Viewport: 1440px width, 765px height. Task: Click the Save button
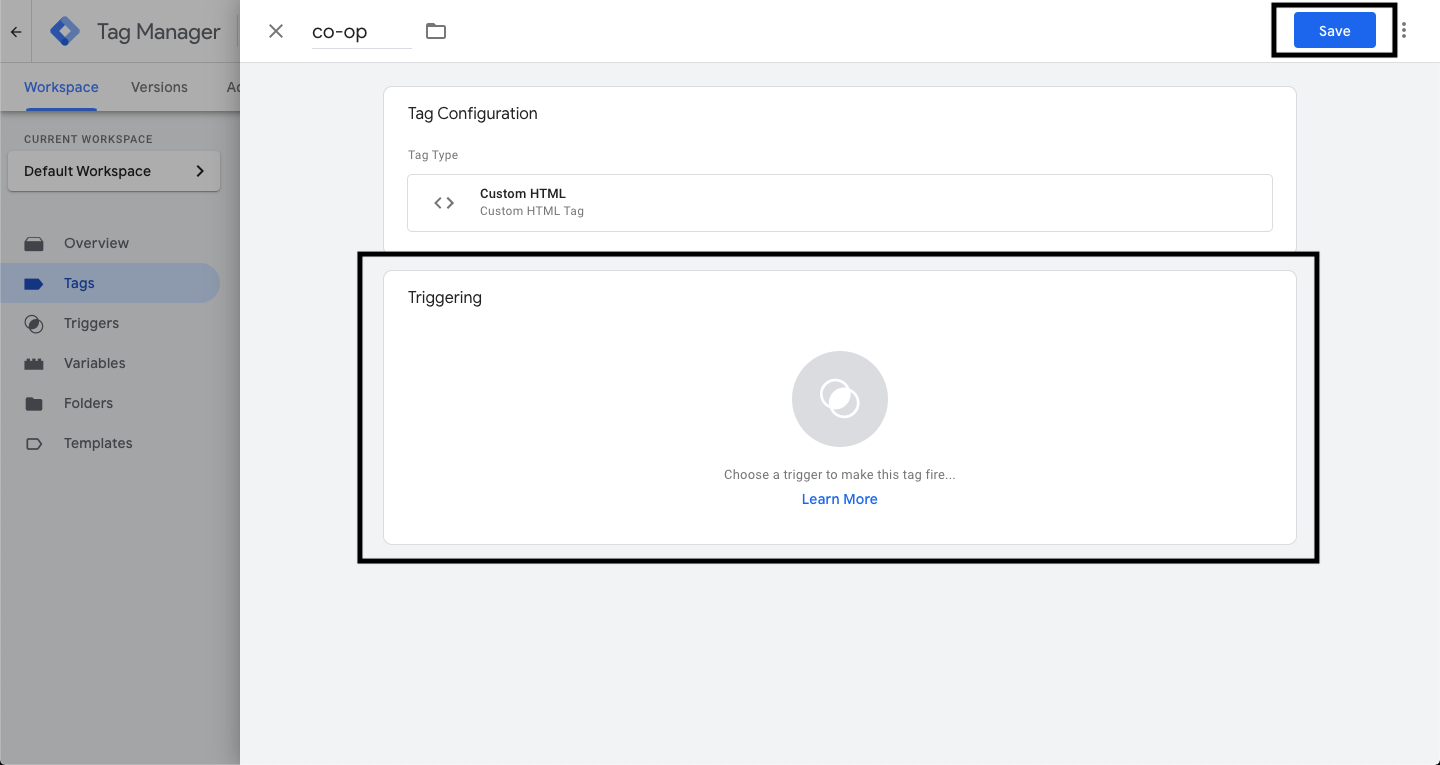coord(1334,31)
